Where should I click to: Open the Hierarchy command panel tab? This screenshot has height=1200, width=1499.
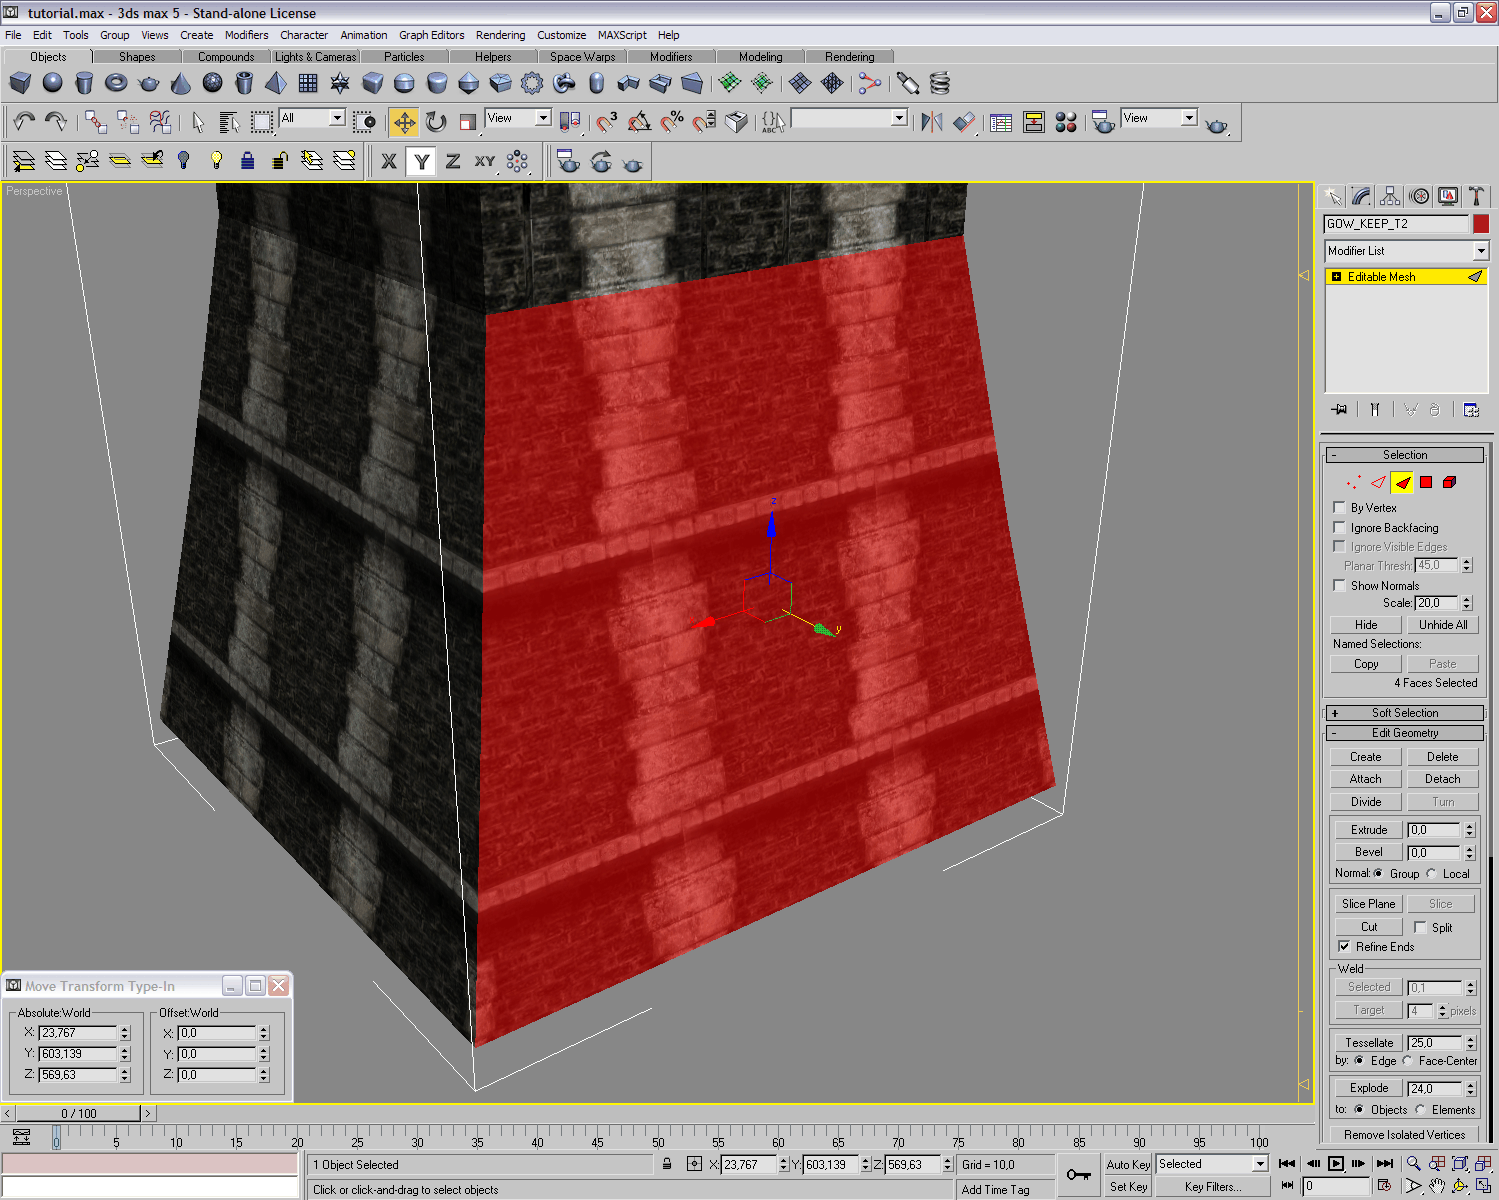pos(1390,196)
